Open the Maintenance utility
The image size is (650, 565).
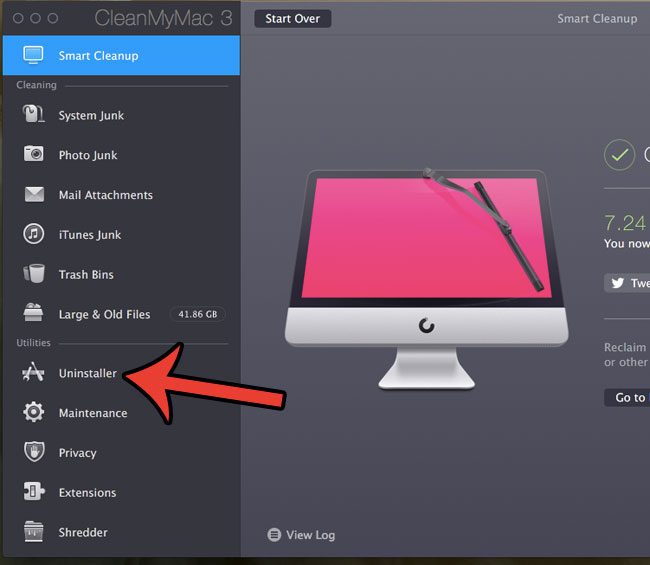coord(121,412)
